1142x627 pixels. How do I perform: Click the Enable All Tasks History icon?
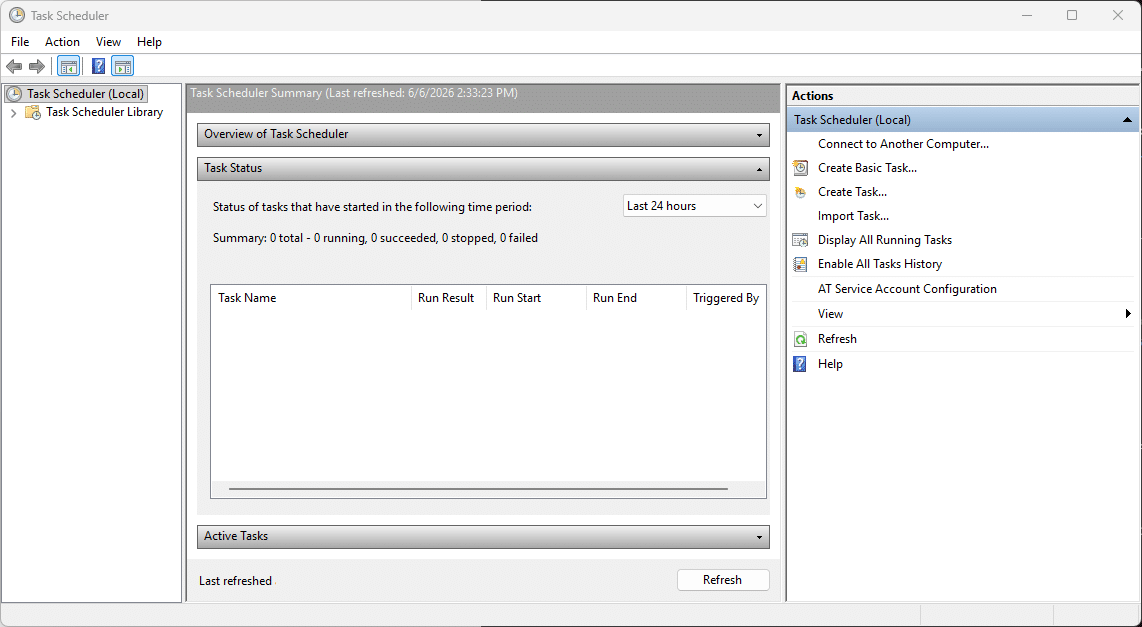(800, 264)
